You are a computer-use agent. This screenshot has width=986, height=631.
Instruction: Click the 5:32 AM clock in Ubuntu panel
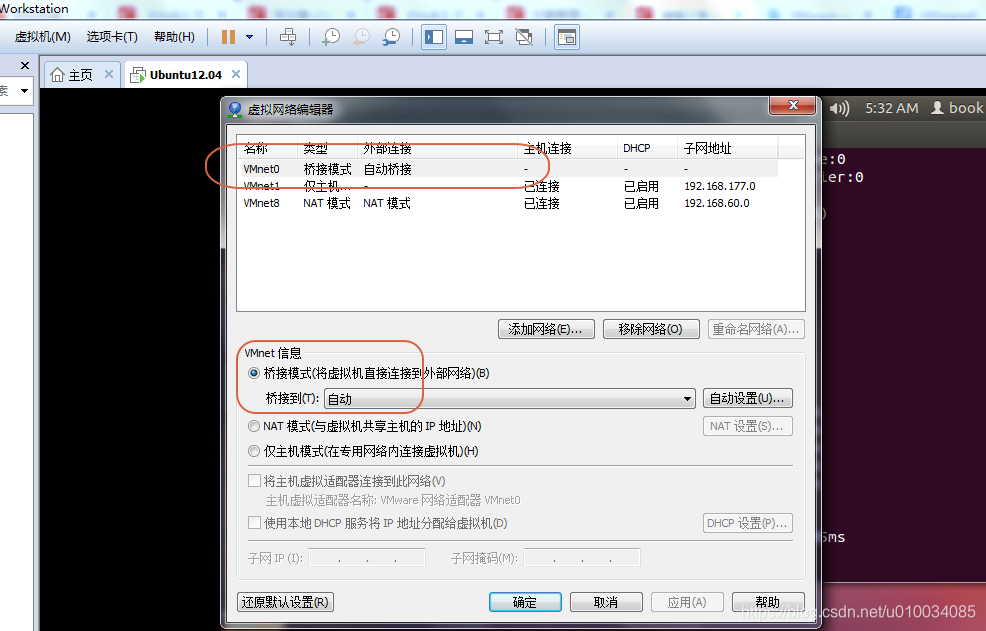click(x=892, y=108)
